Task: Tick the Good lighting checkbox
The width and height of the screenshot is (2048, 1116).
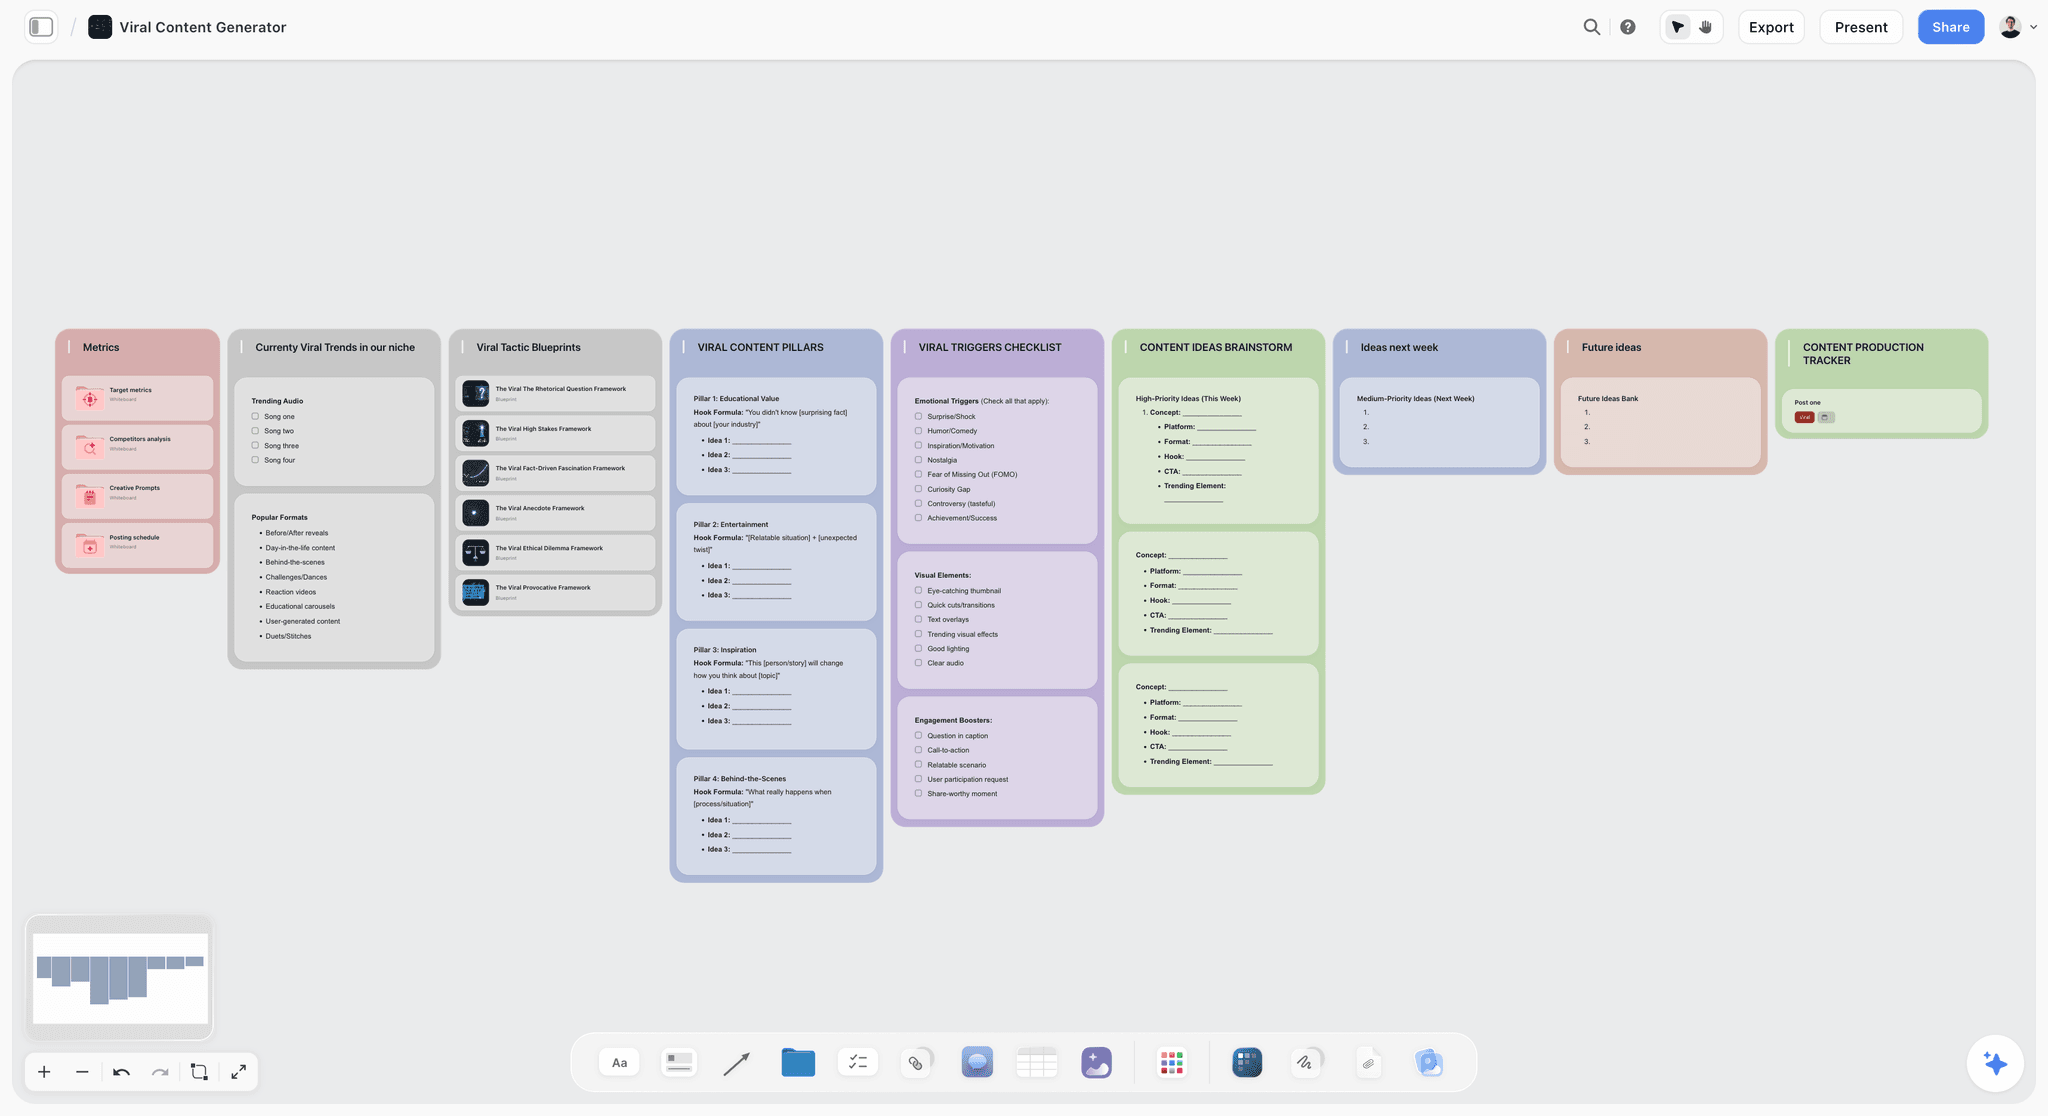Action: pos(918,648)
